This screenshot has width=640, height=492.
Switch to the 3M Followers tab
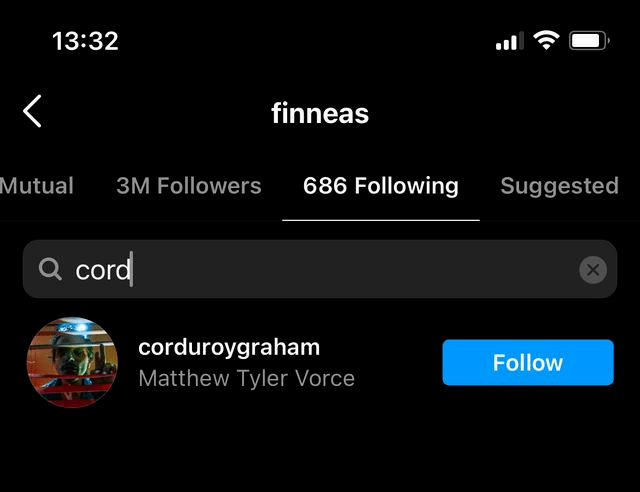(x=189, y=186)
